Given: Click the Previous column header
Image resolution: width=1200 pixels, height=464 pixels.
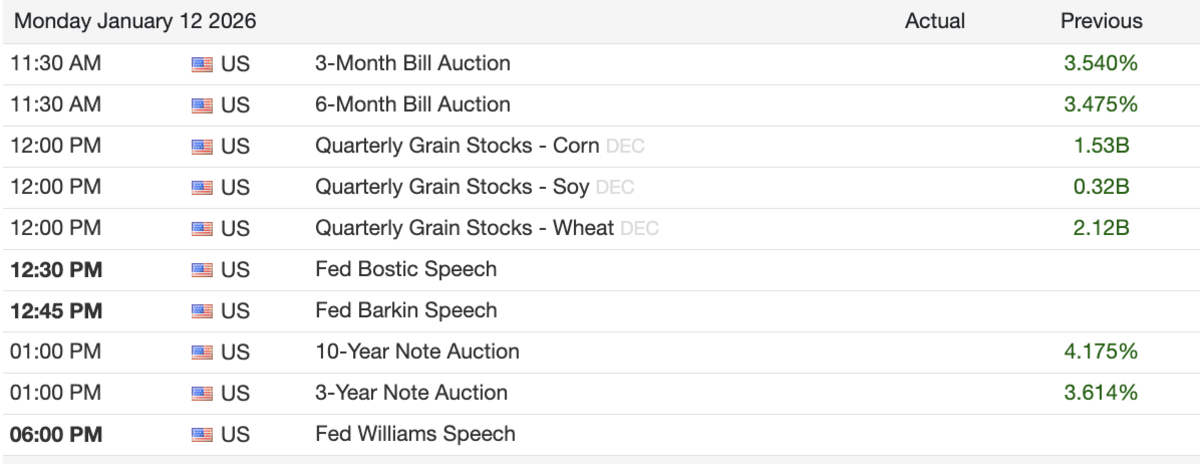Looking at the screenshot, I should point(1101,21).
